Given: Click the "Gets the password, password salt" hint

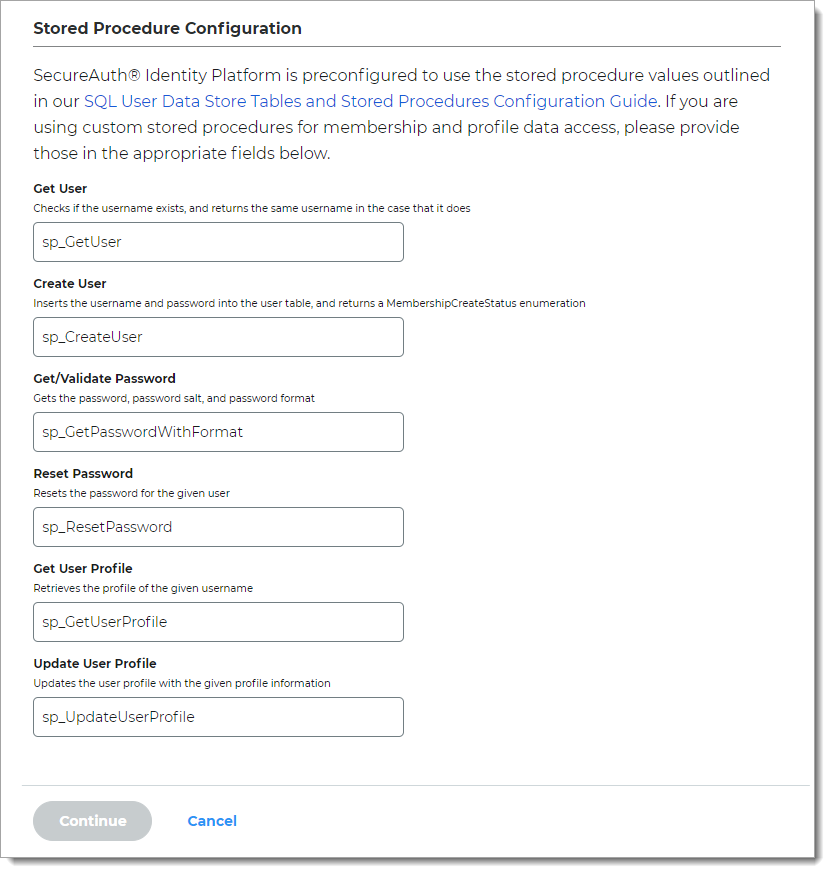Looking at the screenshot, I should tap(174, 398).
